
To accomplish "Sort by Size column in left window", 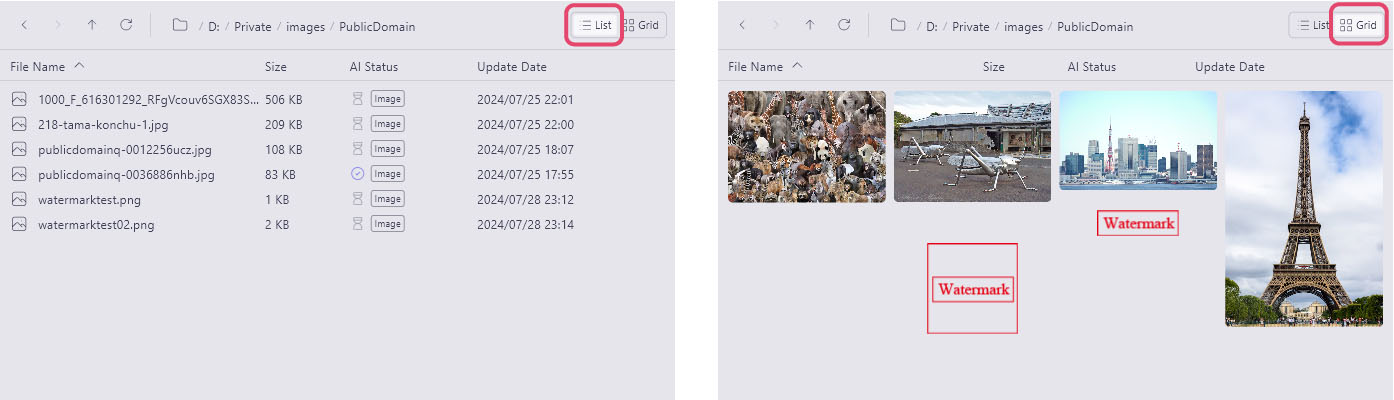I will (276, 67).
